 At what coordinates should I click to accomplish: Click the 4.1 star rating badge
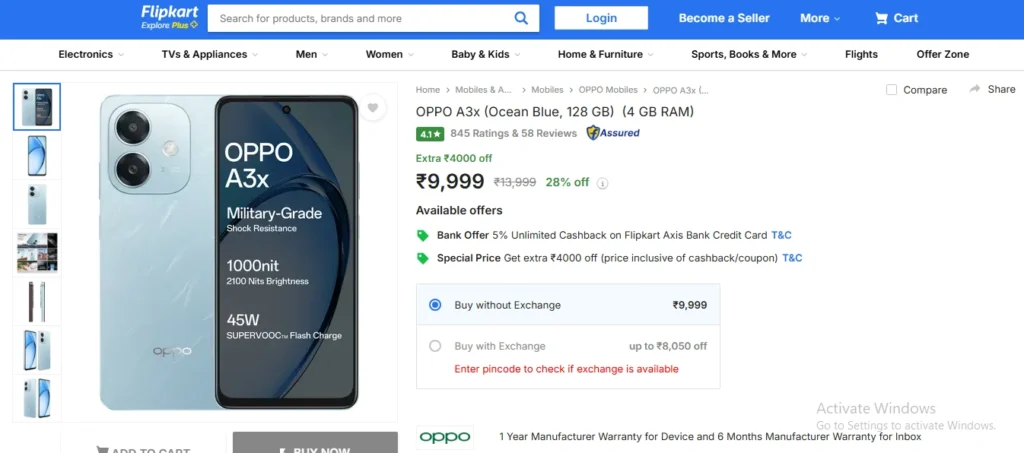pos(430,134)
